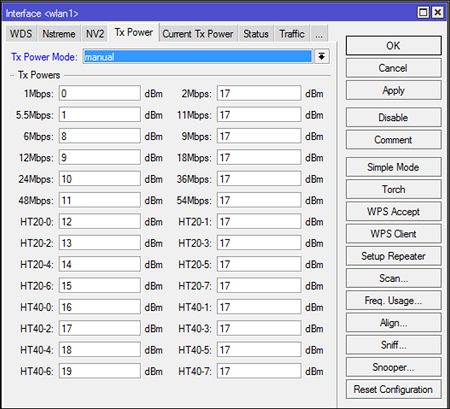The height and width of the screenshot is (409, 450).
Task: Click Reset Configuration button
Action: [x=393, y=389]
